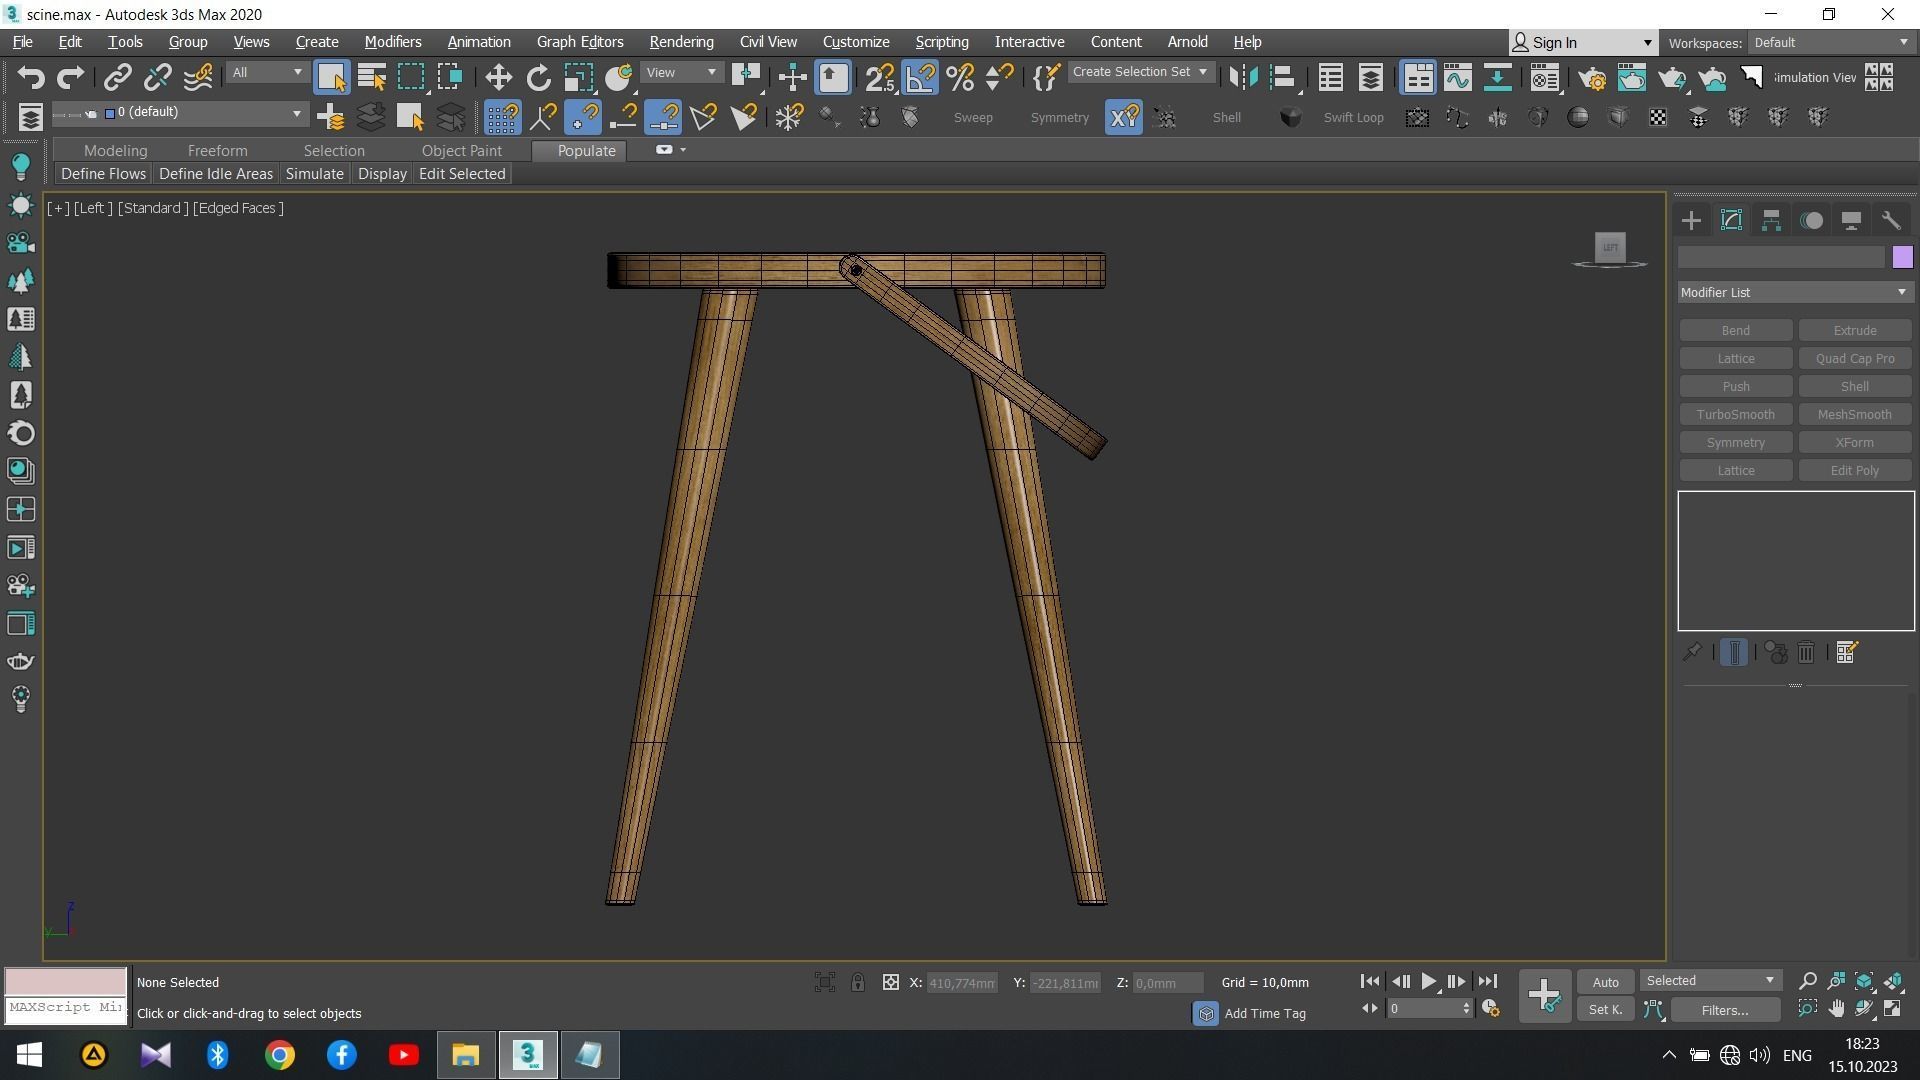The image size is (1920, 1080).
Task: Open the Hierarchy panel tab
Action: pyautogui.click(x=1771, y=221)
